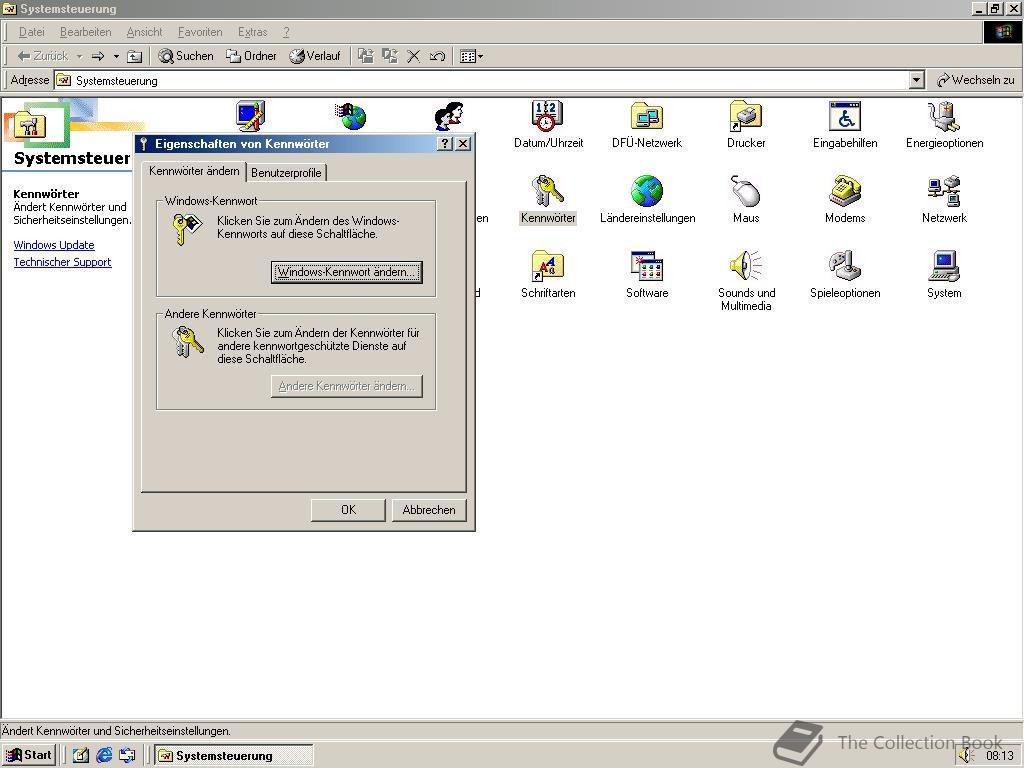Click the delete X toolbar icon

click(x=413, y=56)
